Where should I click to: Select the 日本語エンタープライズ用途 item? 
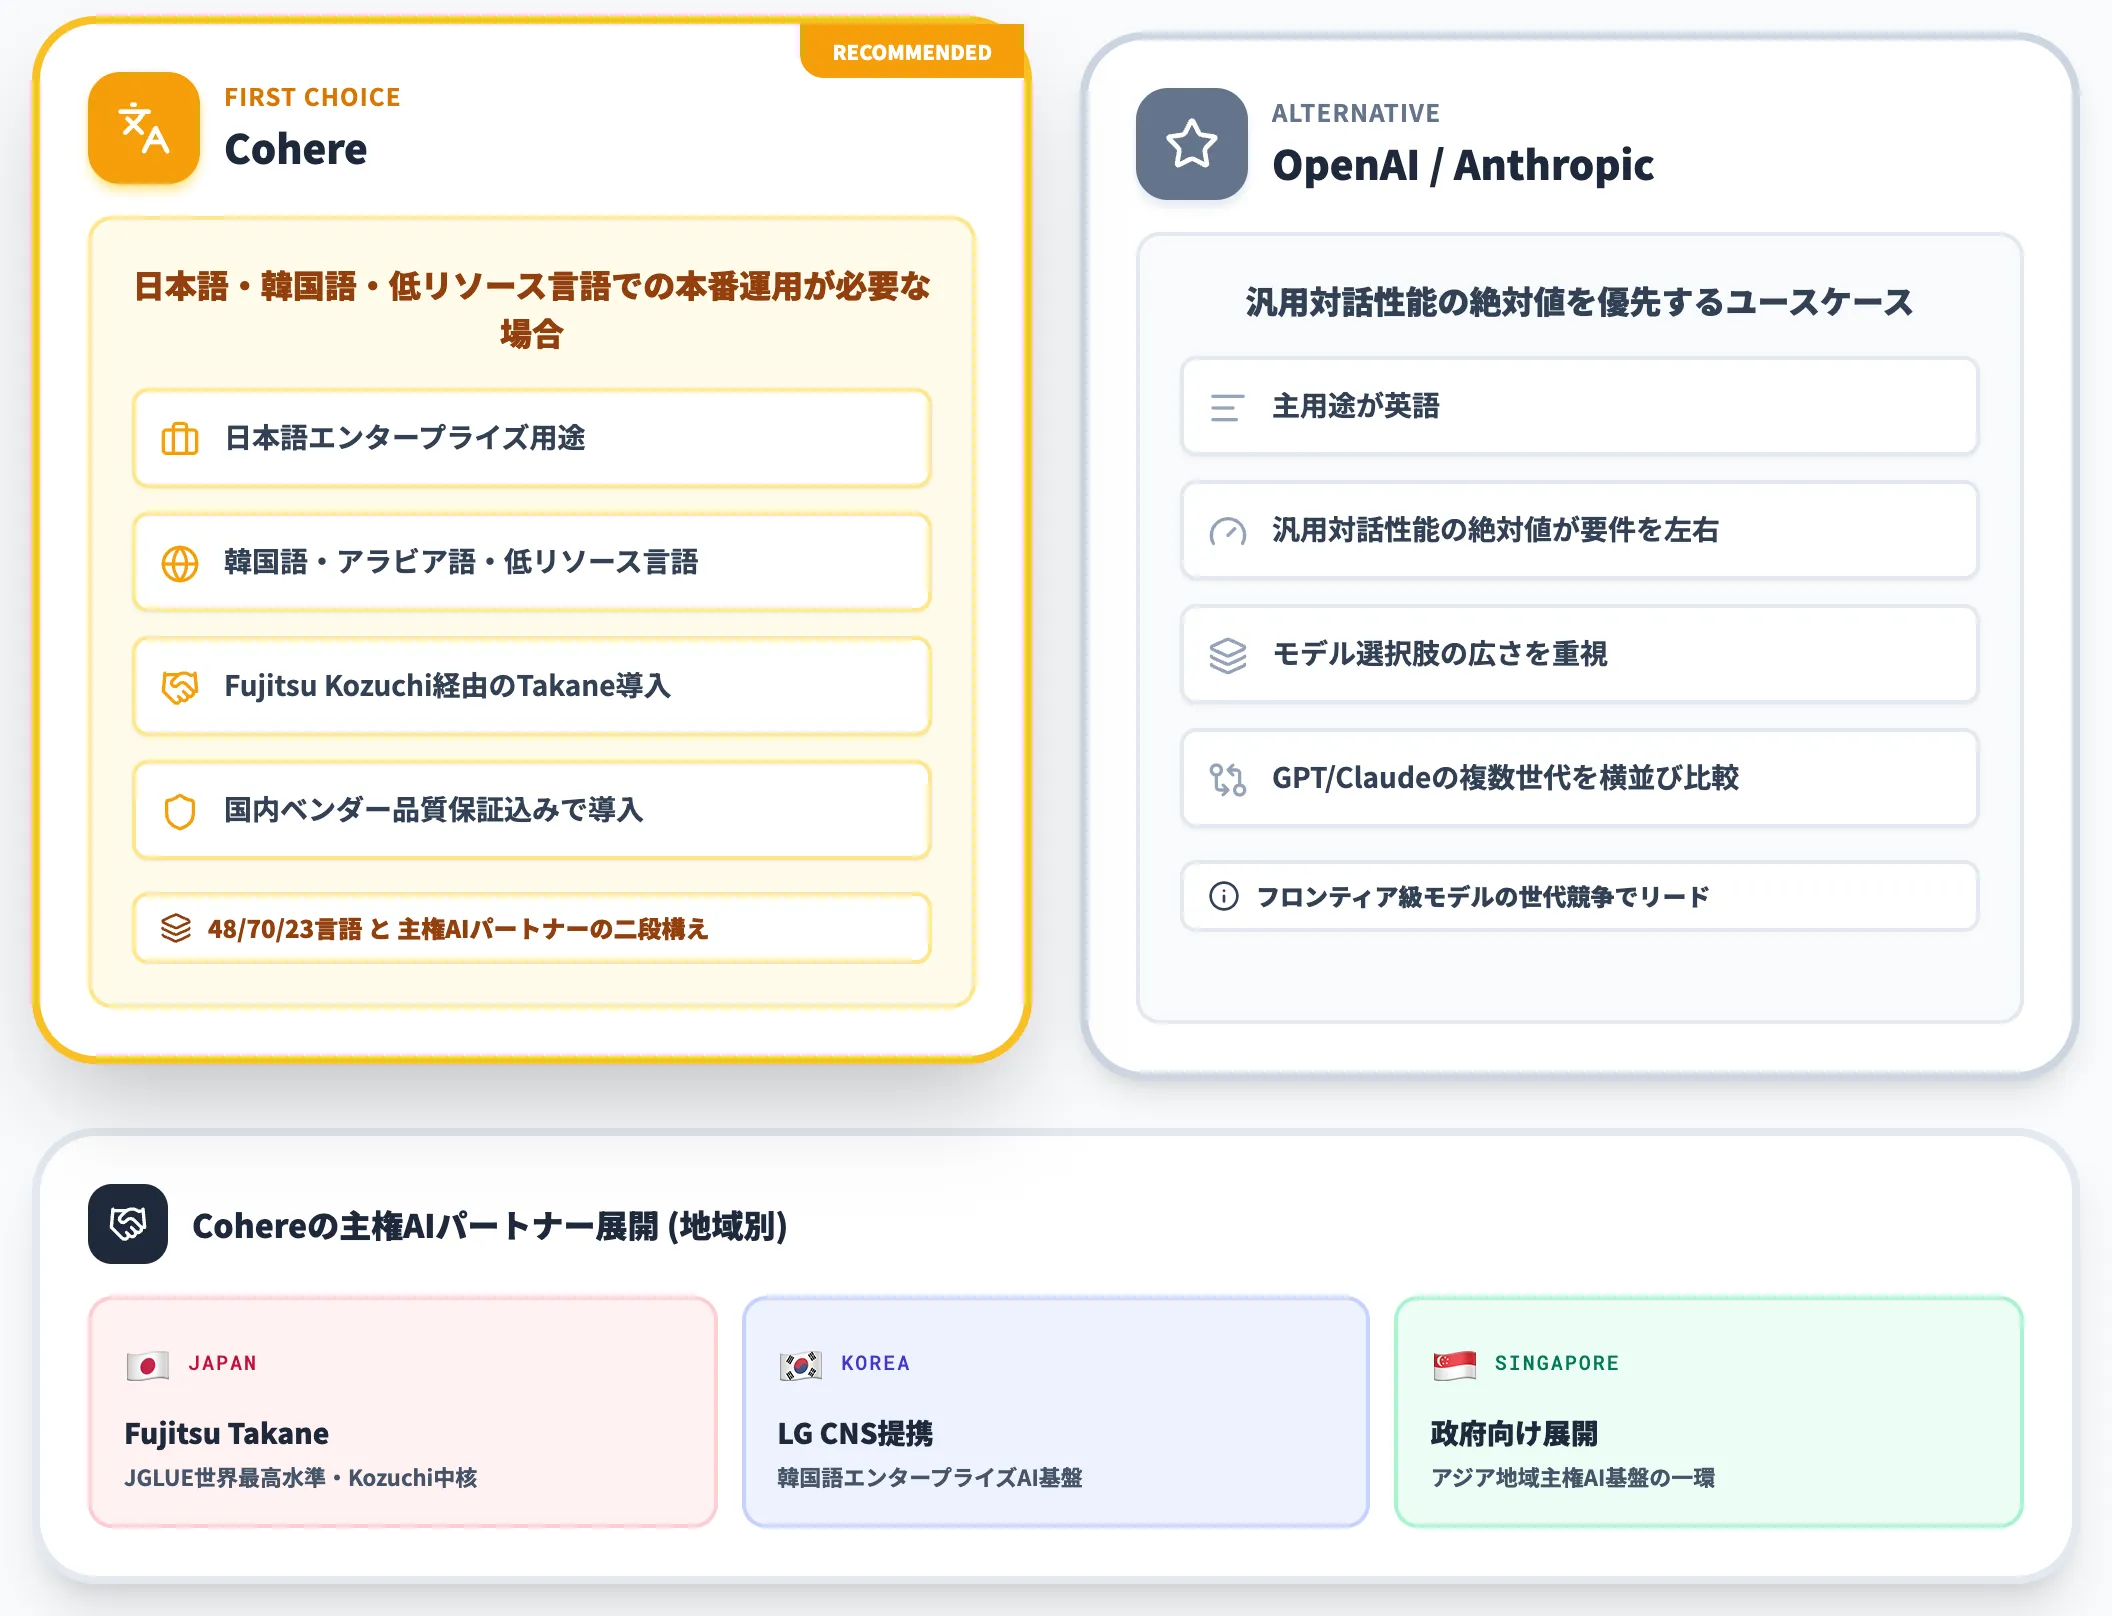(x=532, y=438)
